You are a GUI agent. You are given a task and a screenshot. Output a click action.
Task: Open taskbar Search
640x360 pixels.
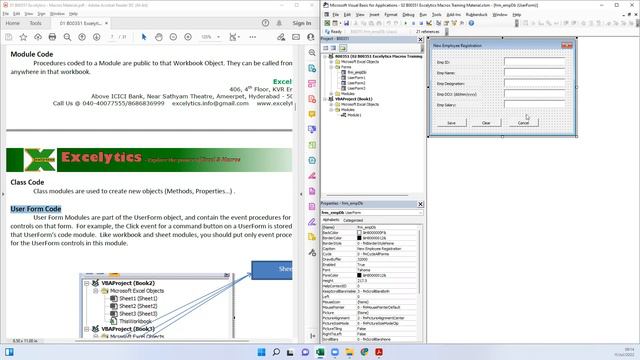[x=276, y=352]
